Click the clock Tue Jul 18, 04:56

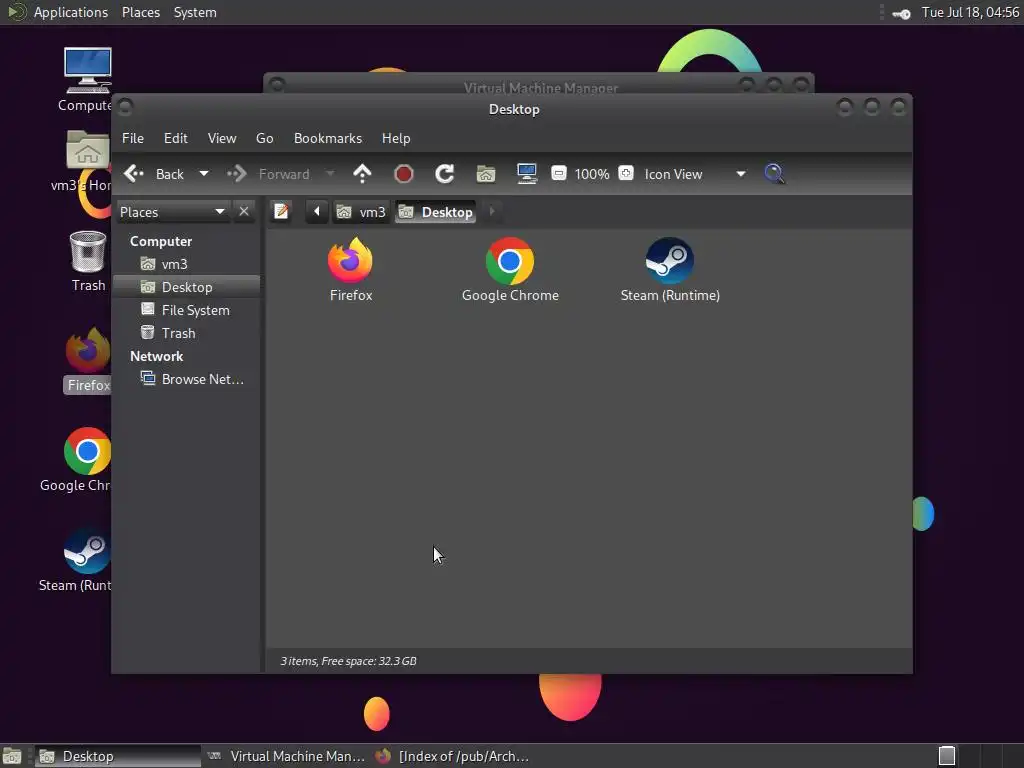970,12
